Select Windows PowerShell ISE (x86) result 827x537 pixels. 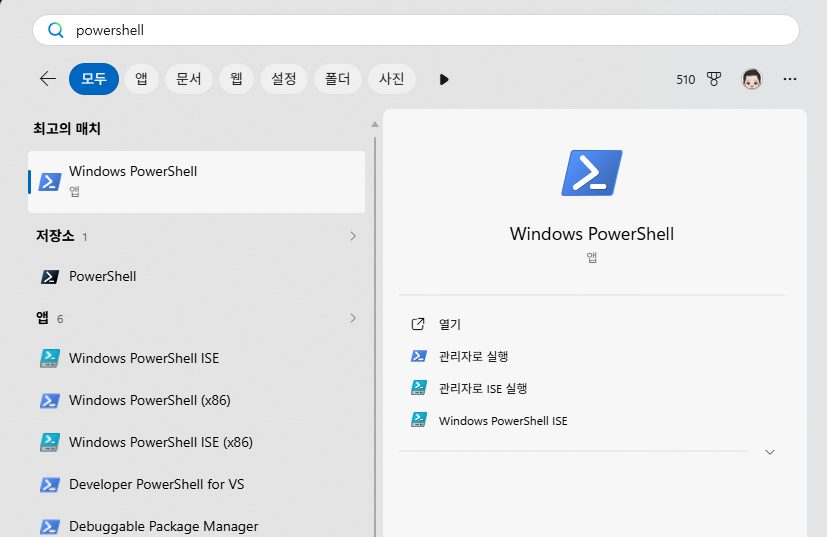(x=196, y=442)
